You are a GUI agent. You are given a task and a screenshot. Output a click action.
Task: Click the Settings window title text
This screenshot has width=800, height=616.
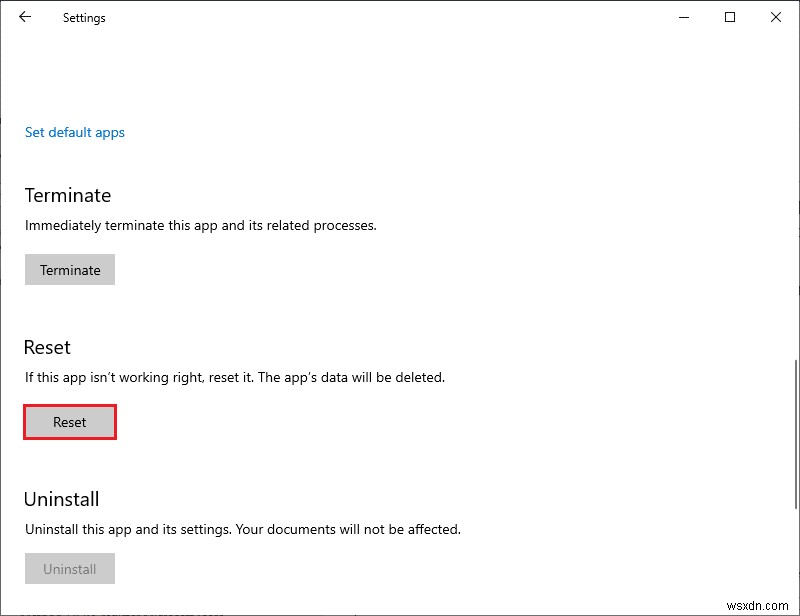[84, 17]
